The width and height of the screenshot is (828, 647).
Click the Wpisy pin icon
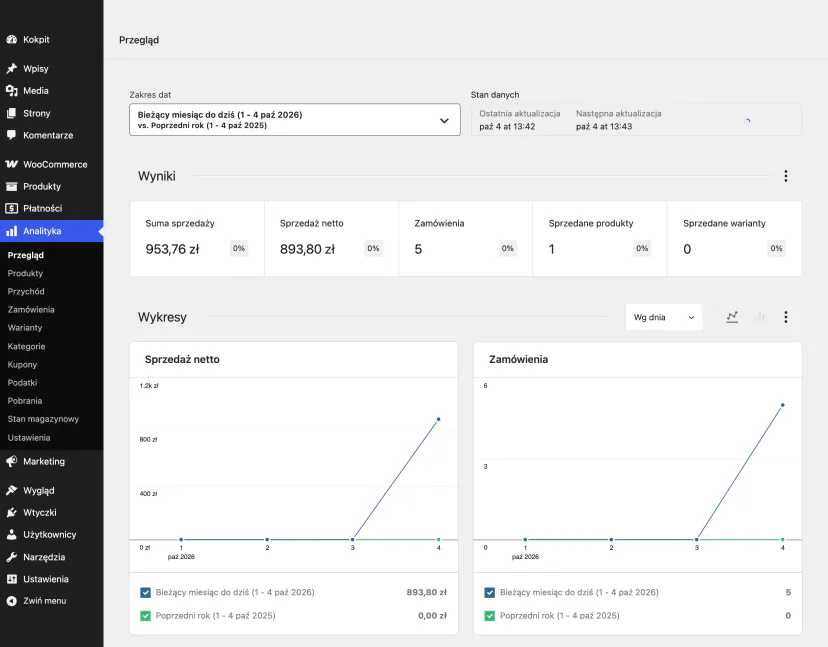click(x=12, y=69)
